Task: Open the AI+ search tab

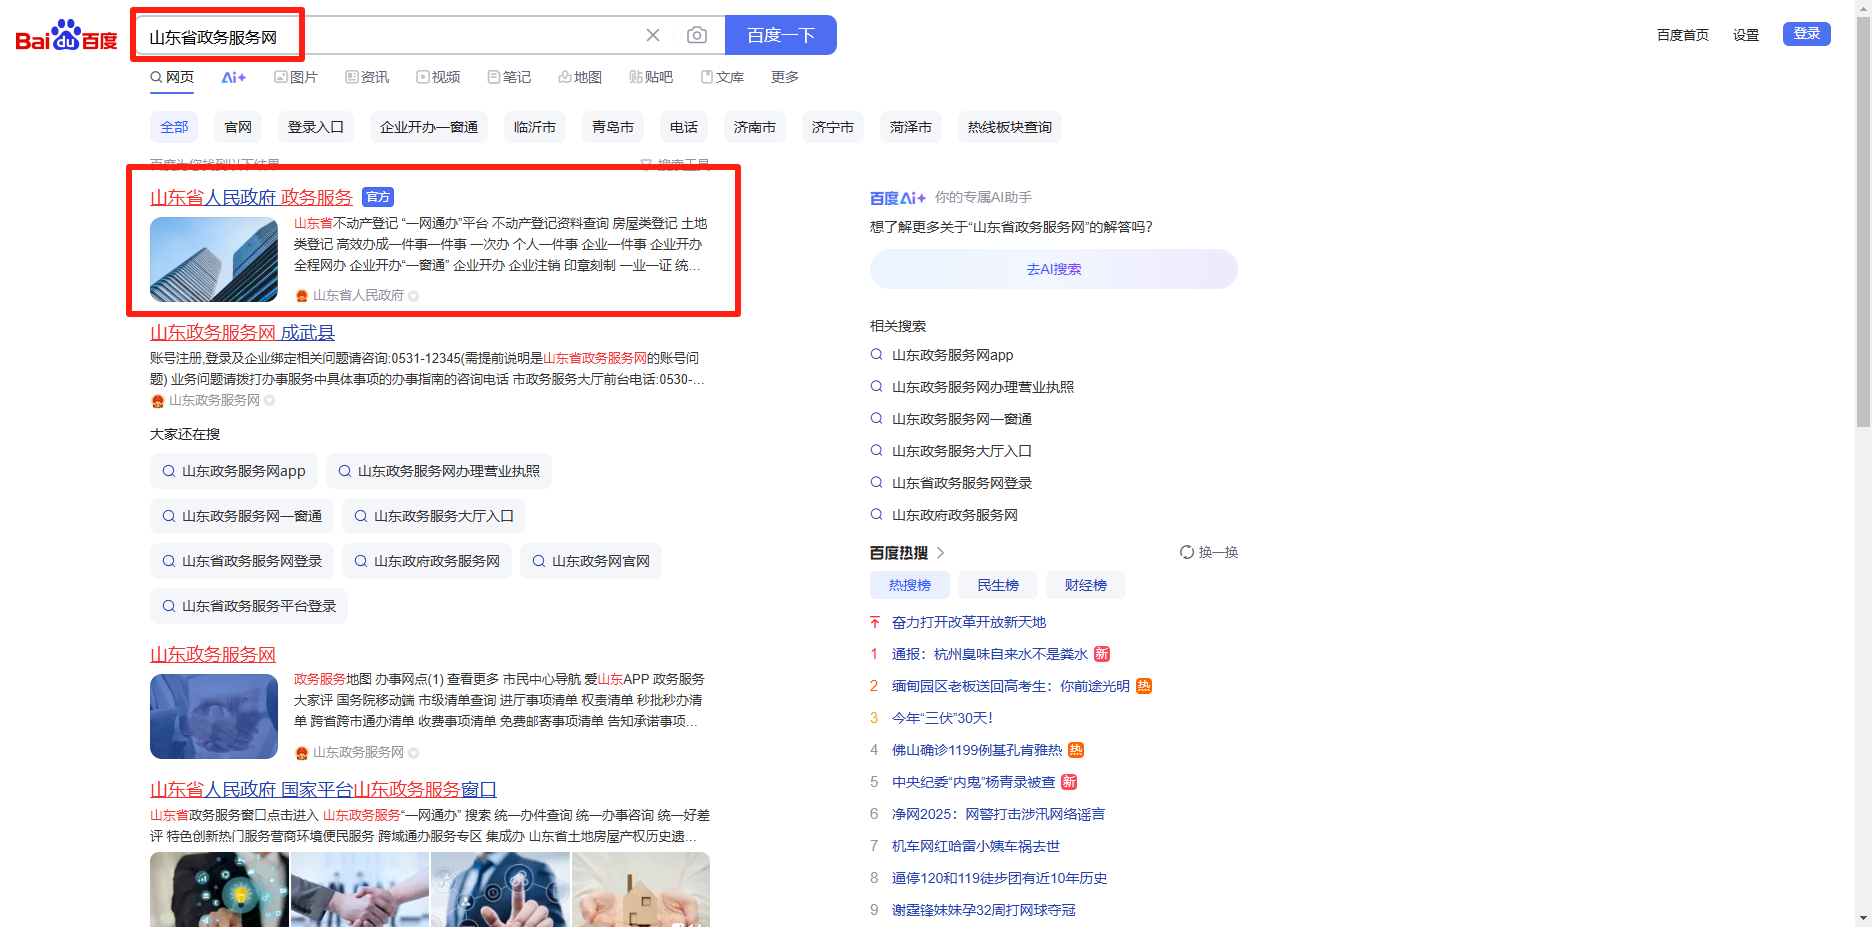Action: coord(233,77)
